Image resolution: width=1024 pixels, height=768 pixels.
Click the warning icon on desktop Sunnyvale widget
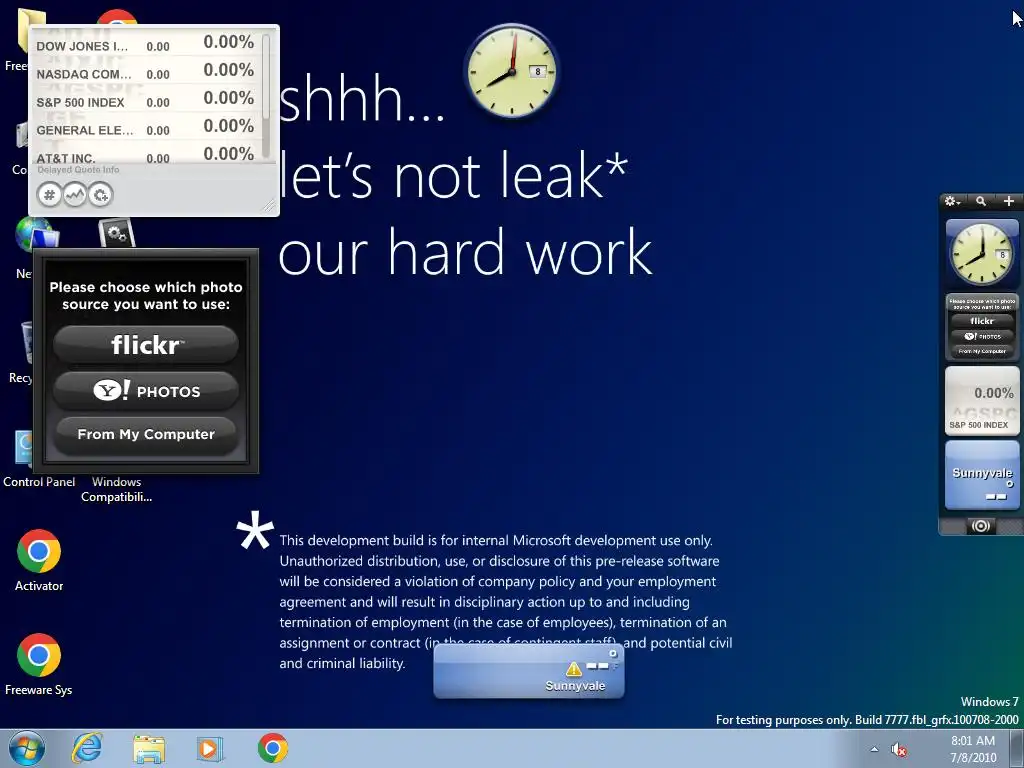click(573, 669)
